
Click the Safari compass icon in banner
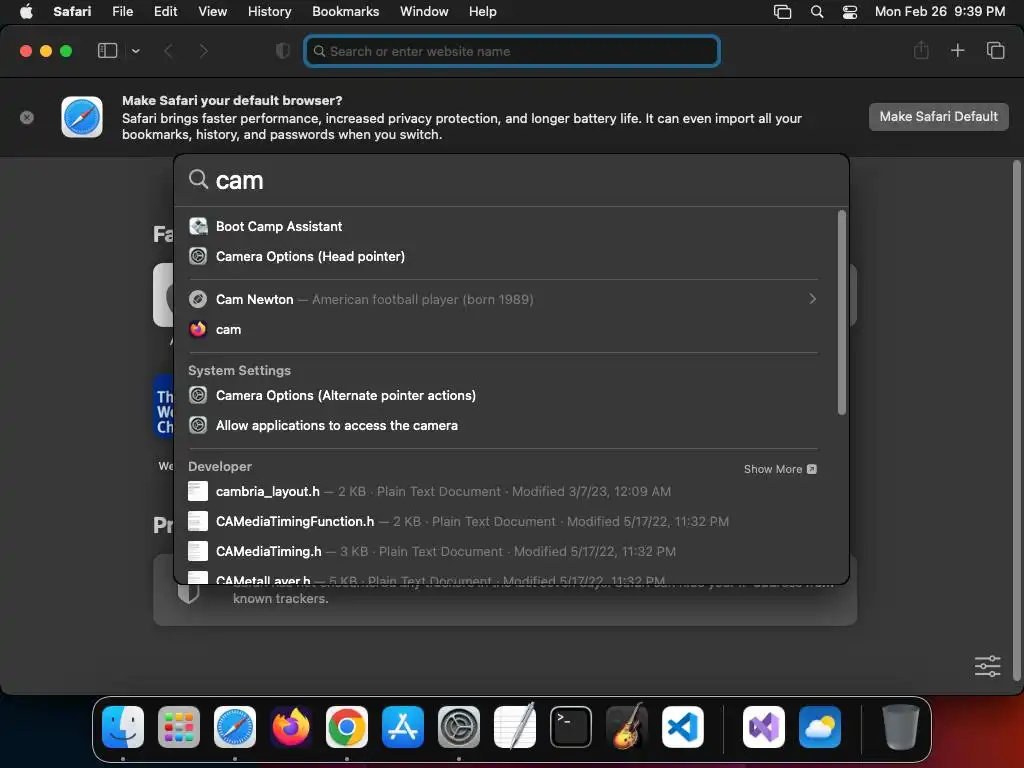[x=82, y=117]
